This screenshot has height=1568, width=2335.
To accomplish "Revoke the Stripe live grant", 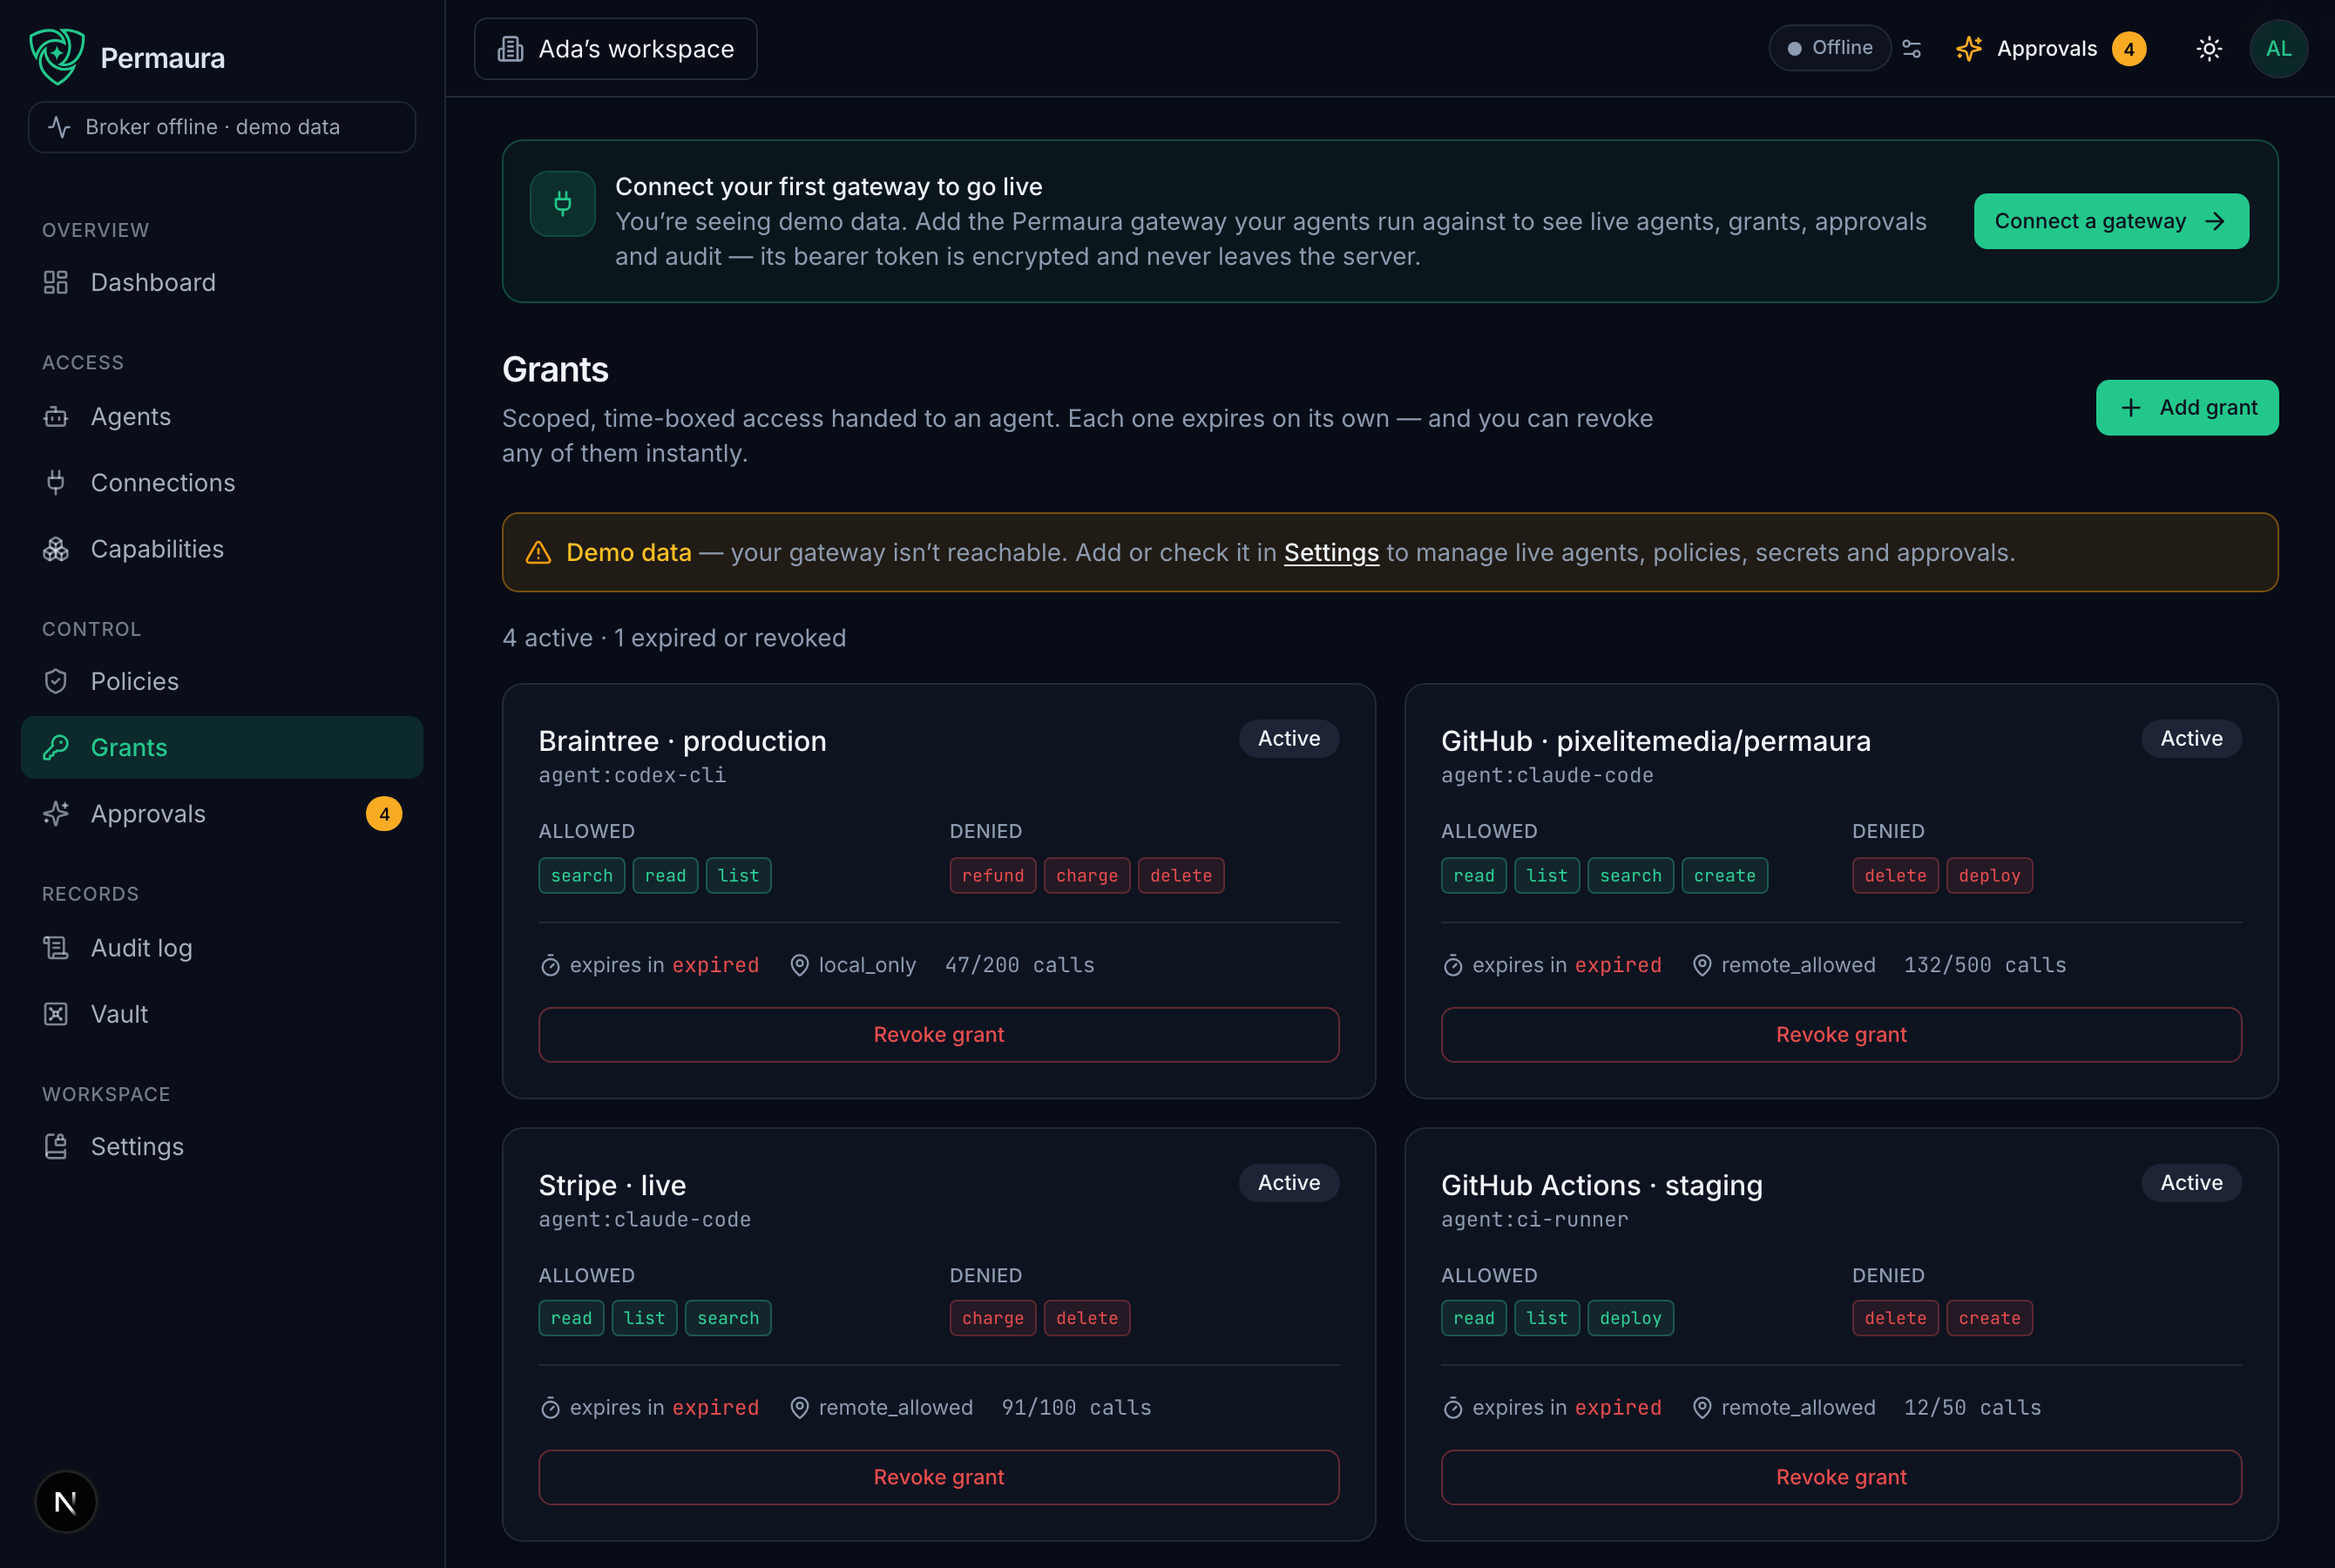I will pos(939,1477).
